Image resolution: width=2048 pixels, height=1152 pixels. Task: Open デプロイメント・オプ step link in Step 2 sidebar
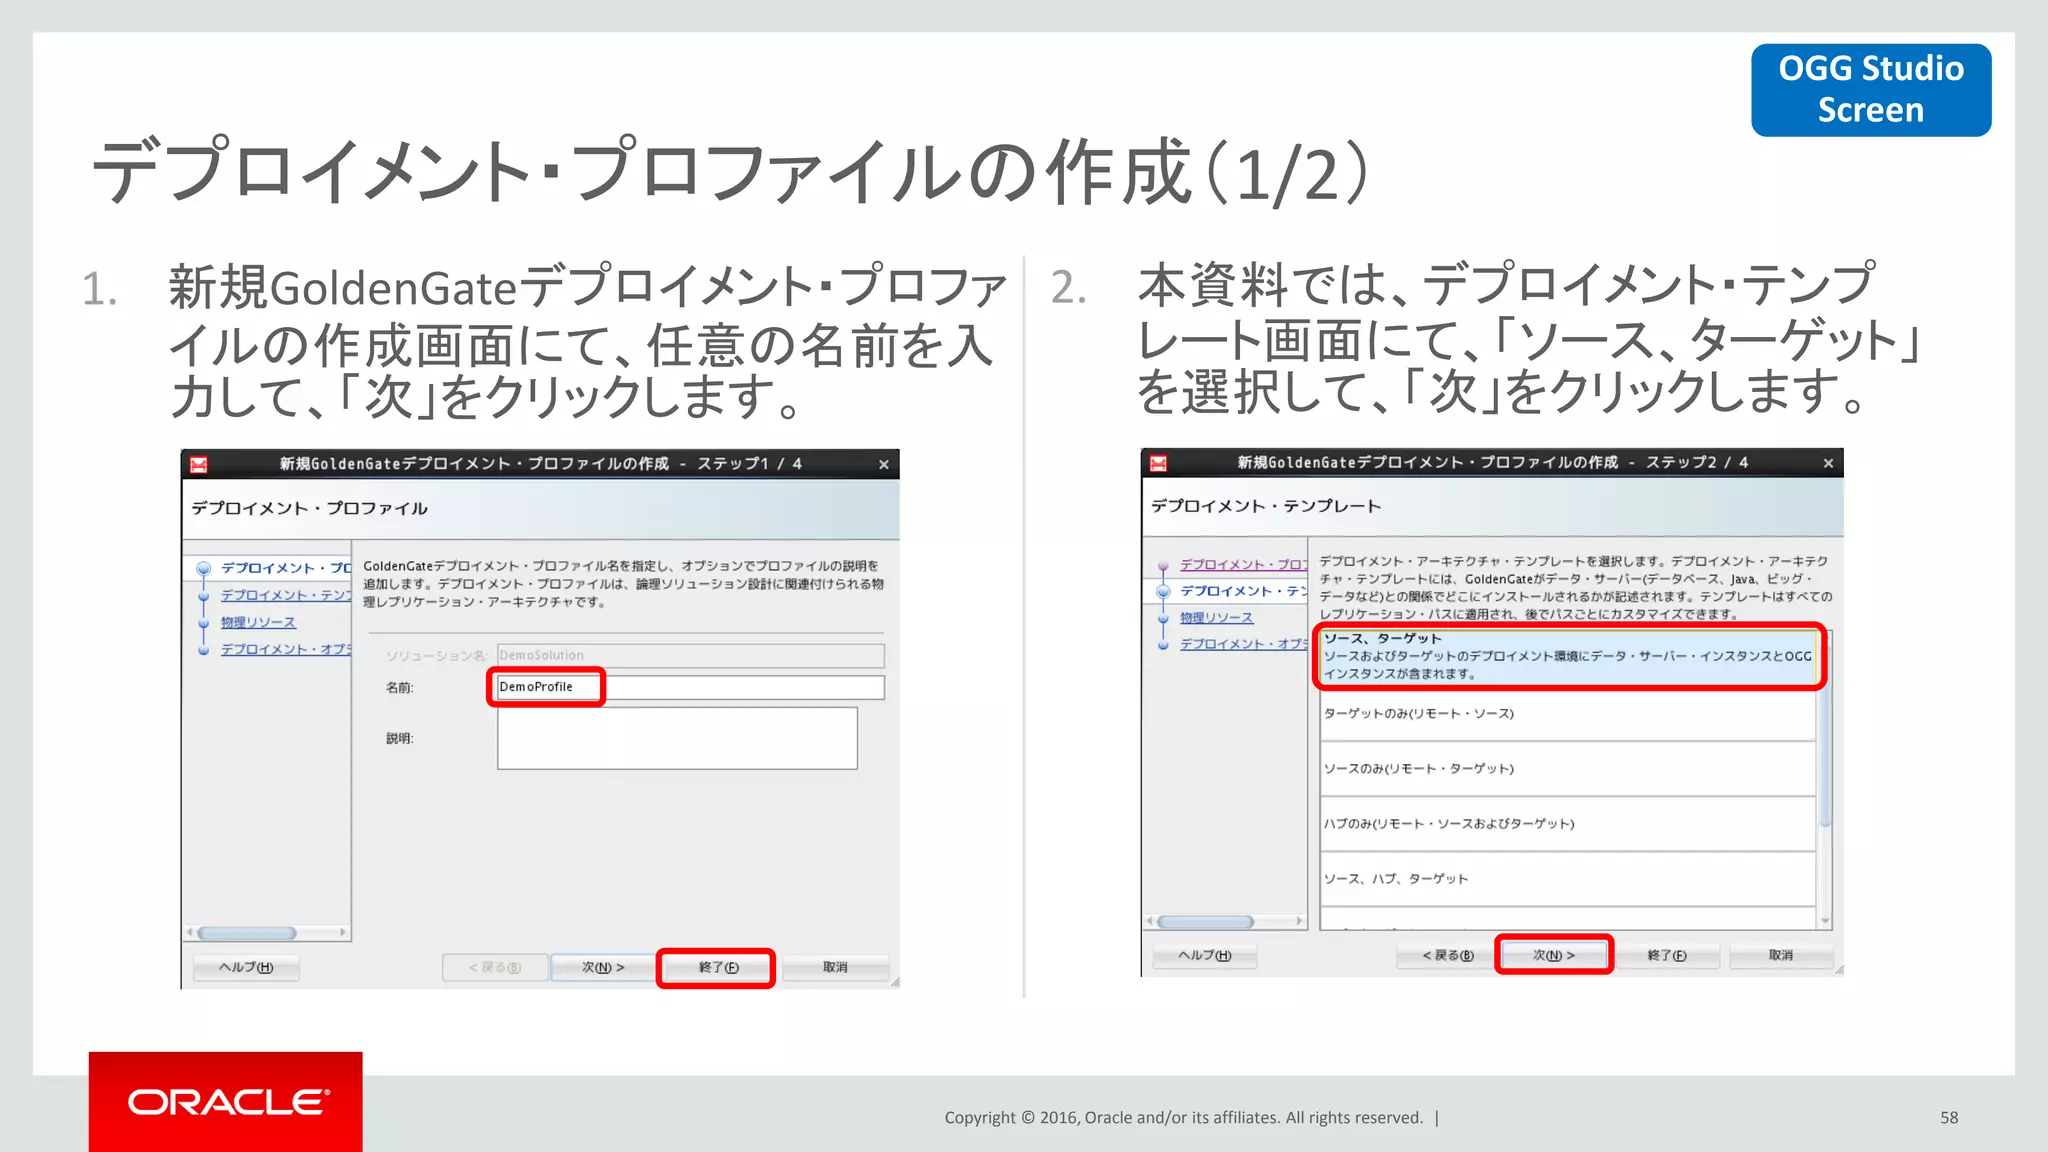coord(1244,644)
